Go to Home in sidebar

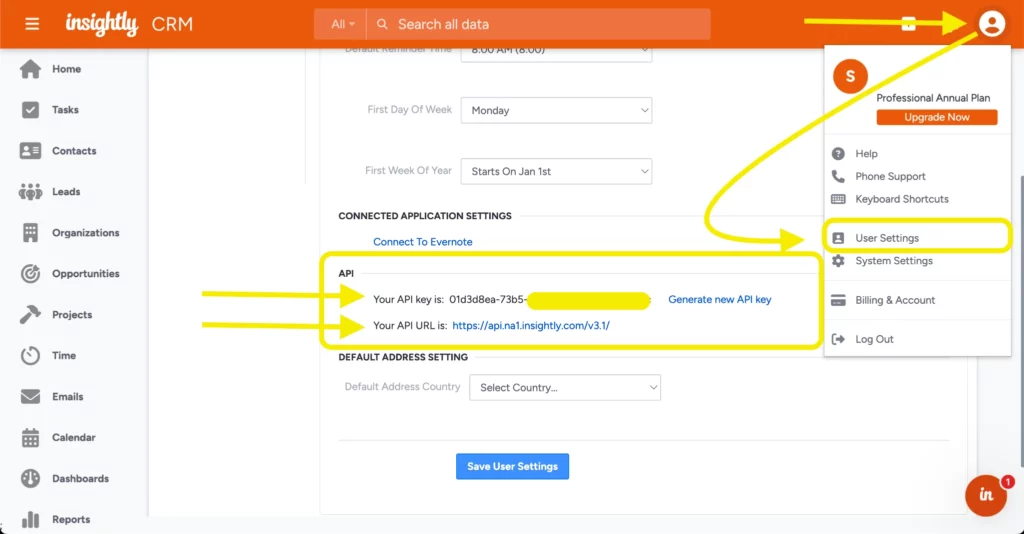67,69
